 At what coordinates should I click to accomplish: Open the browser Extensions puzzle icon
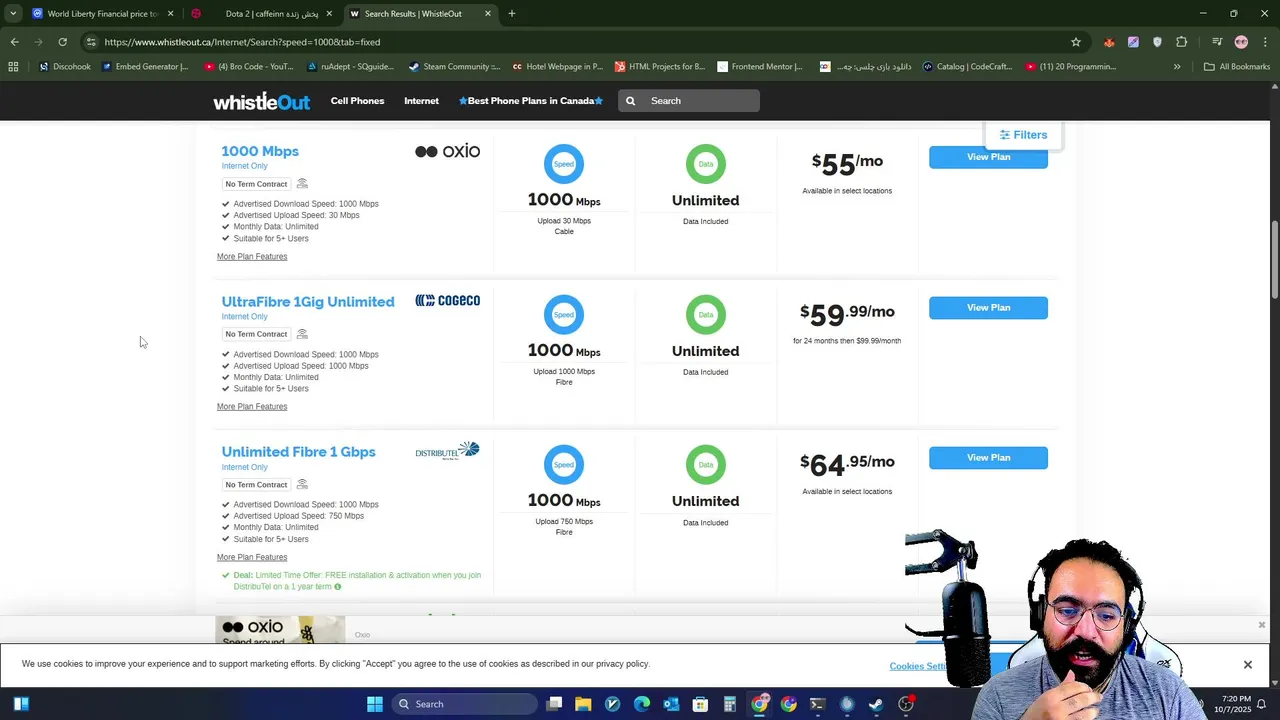coord(1182,42)
